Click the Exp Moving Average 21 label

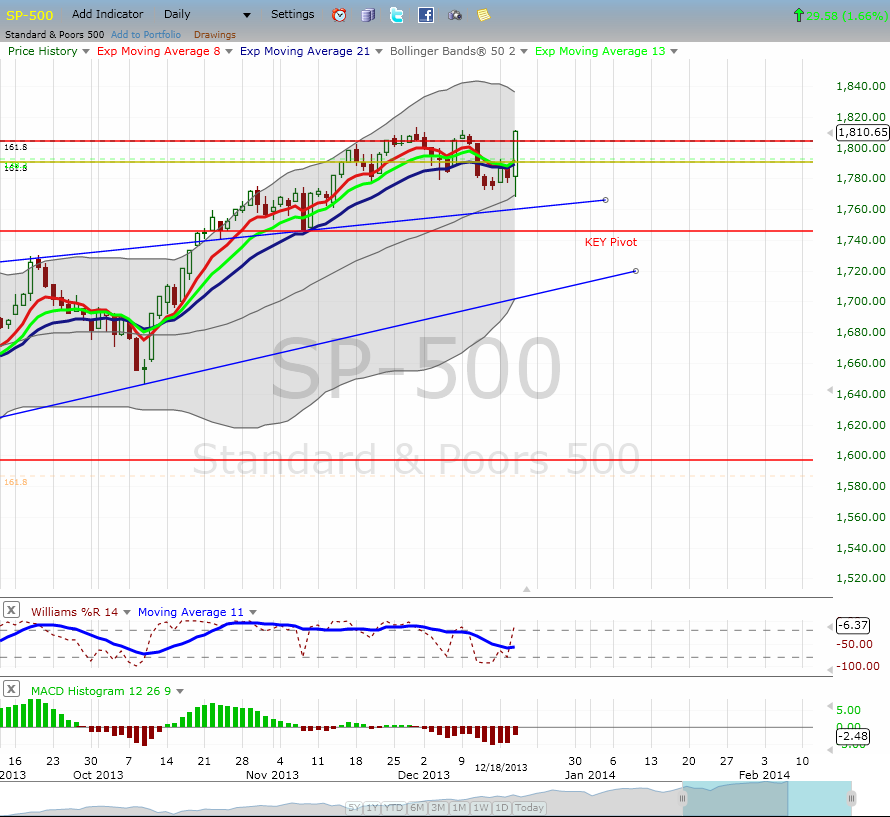pos(305,51)
